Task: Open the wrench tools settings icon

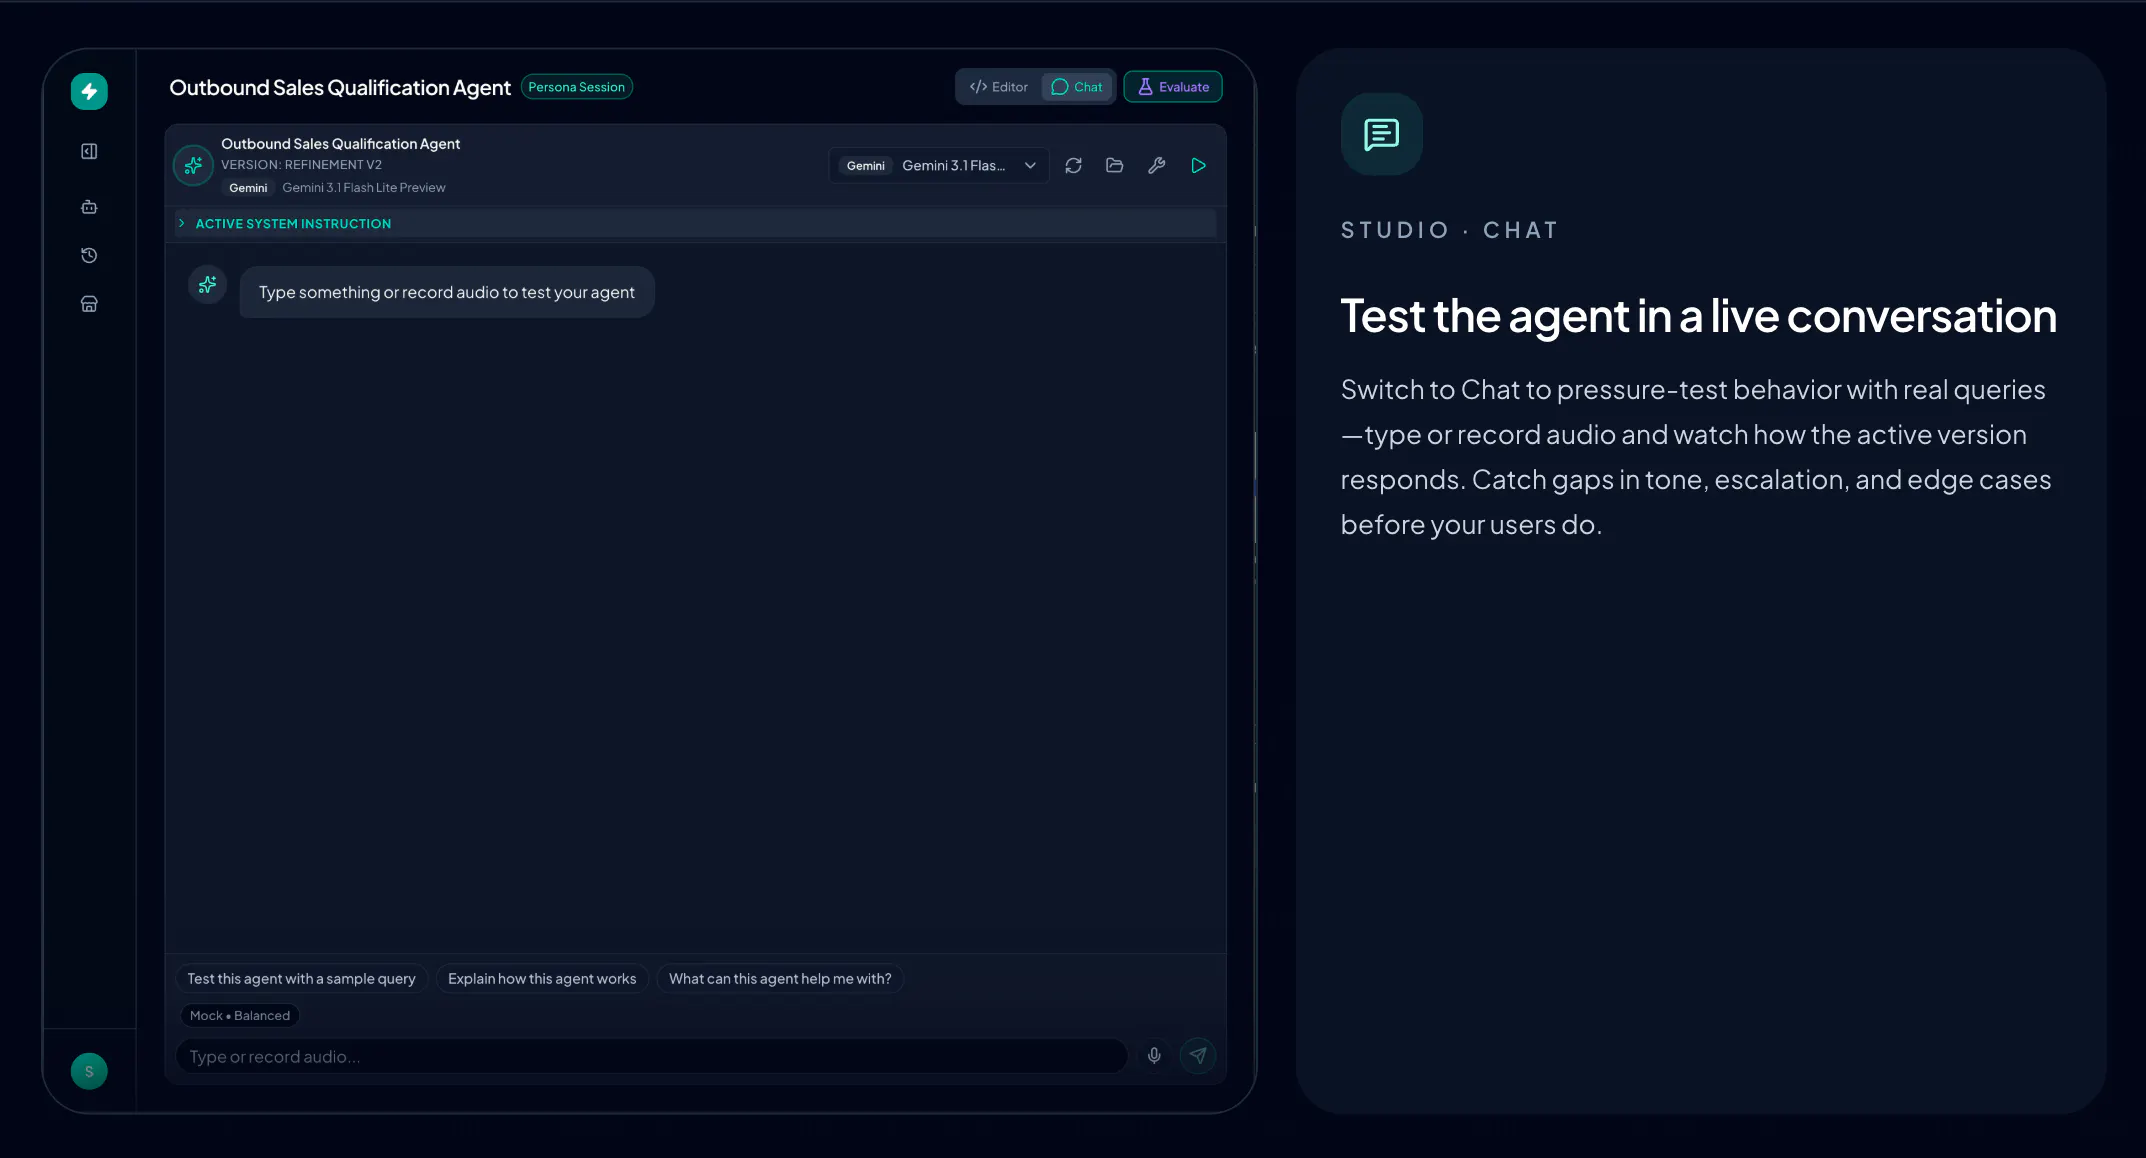Action: (1157, 165)
